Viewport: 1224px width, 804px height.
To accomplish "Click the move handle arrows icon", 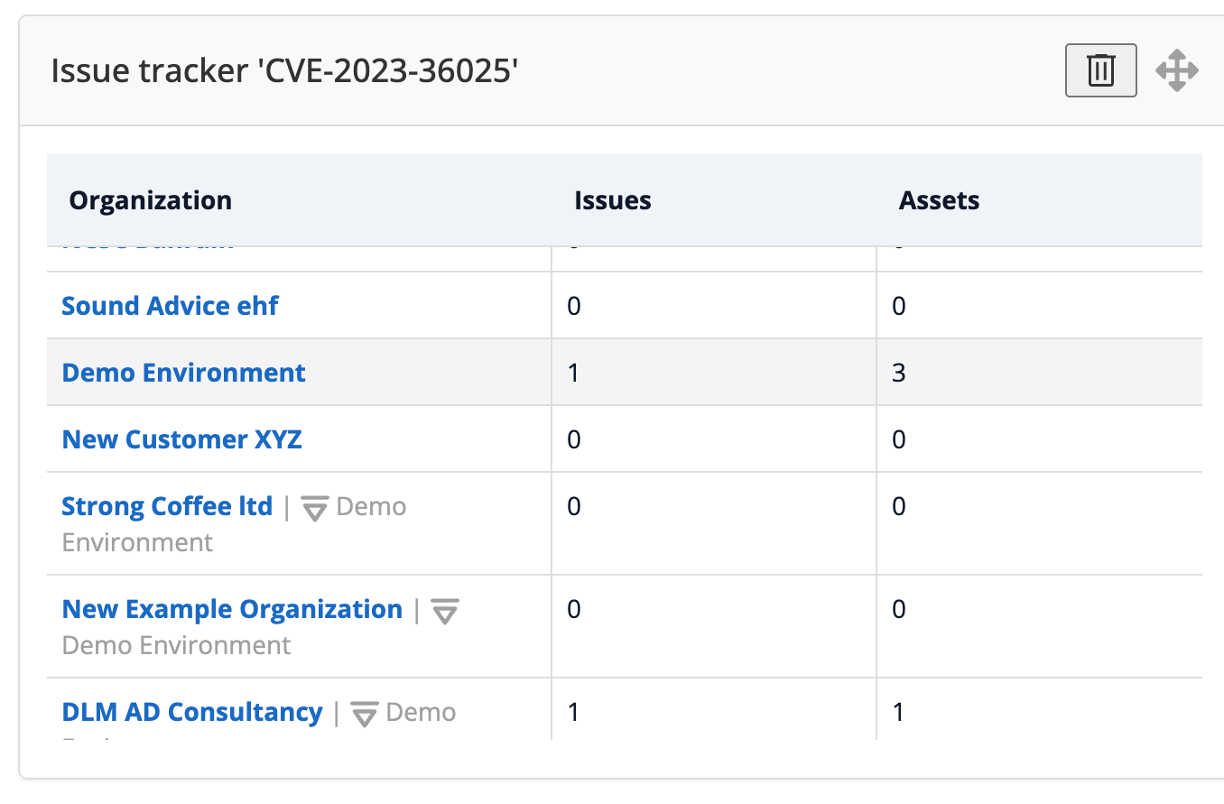I will click(x=1176, y=71).
